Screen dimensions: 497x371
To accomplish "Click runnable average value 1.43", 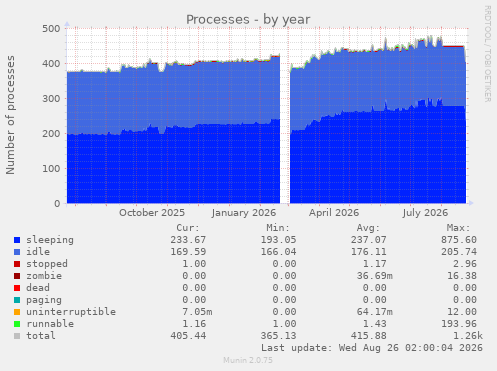I will (x=374, y=324).
